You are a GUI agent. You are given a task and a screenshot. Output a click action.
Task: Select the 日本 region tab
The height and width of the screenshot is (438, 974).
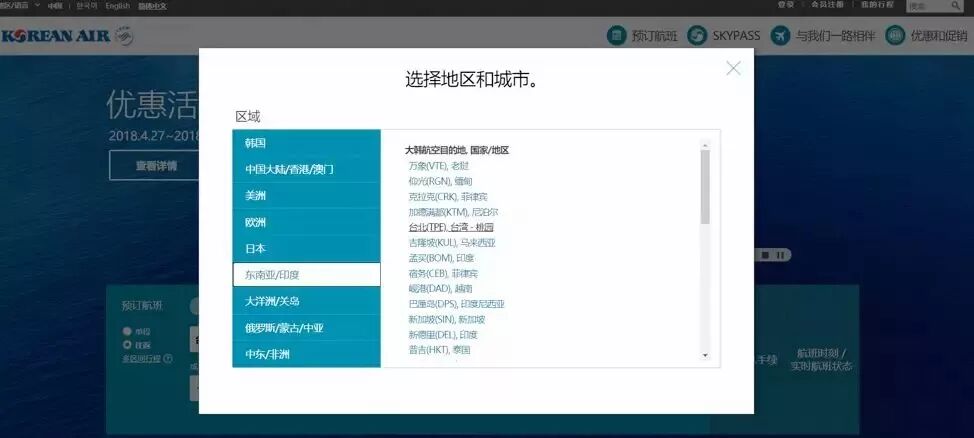[306, 249]
